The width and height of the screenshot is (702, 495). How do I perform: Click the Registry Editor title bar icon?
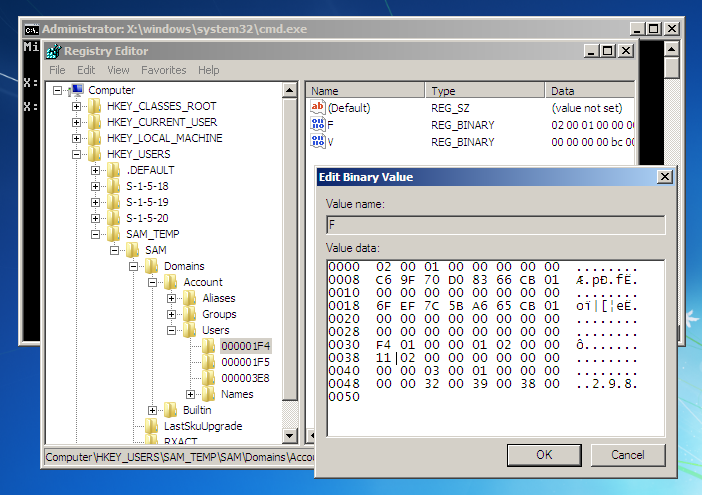point(53,51)
